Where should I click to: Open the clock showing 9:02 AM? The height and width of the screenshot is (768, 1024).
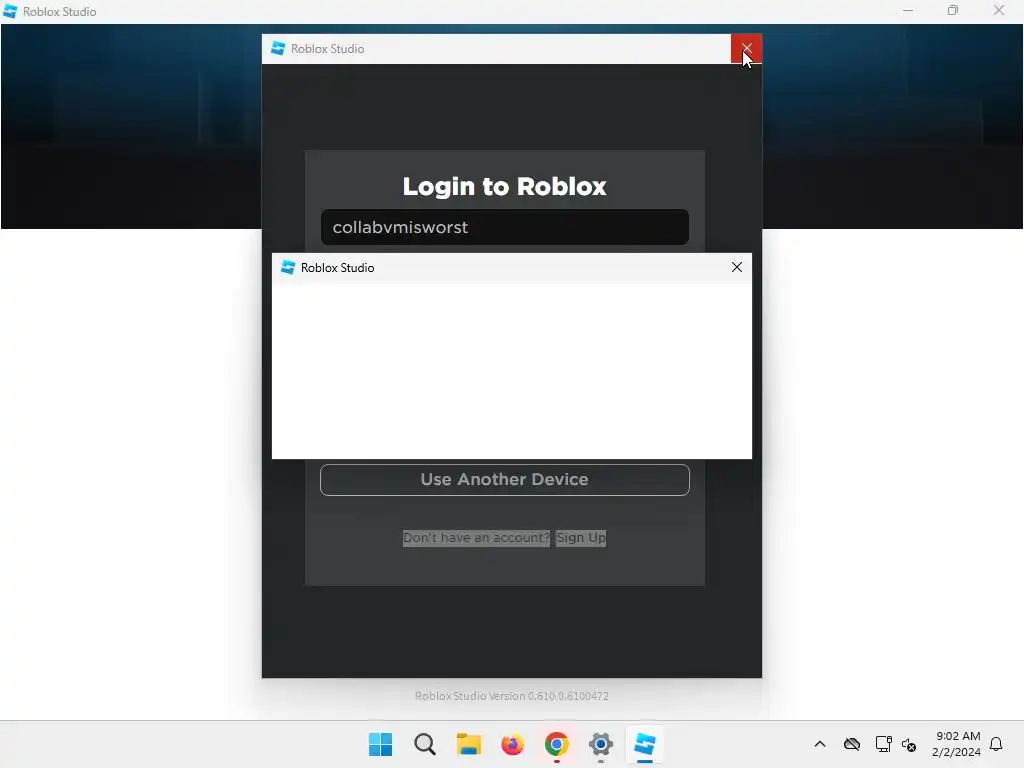tap(957, 744)
